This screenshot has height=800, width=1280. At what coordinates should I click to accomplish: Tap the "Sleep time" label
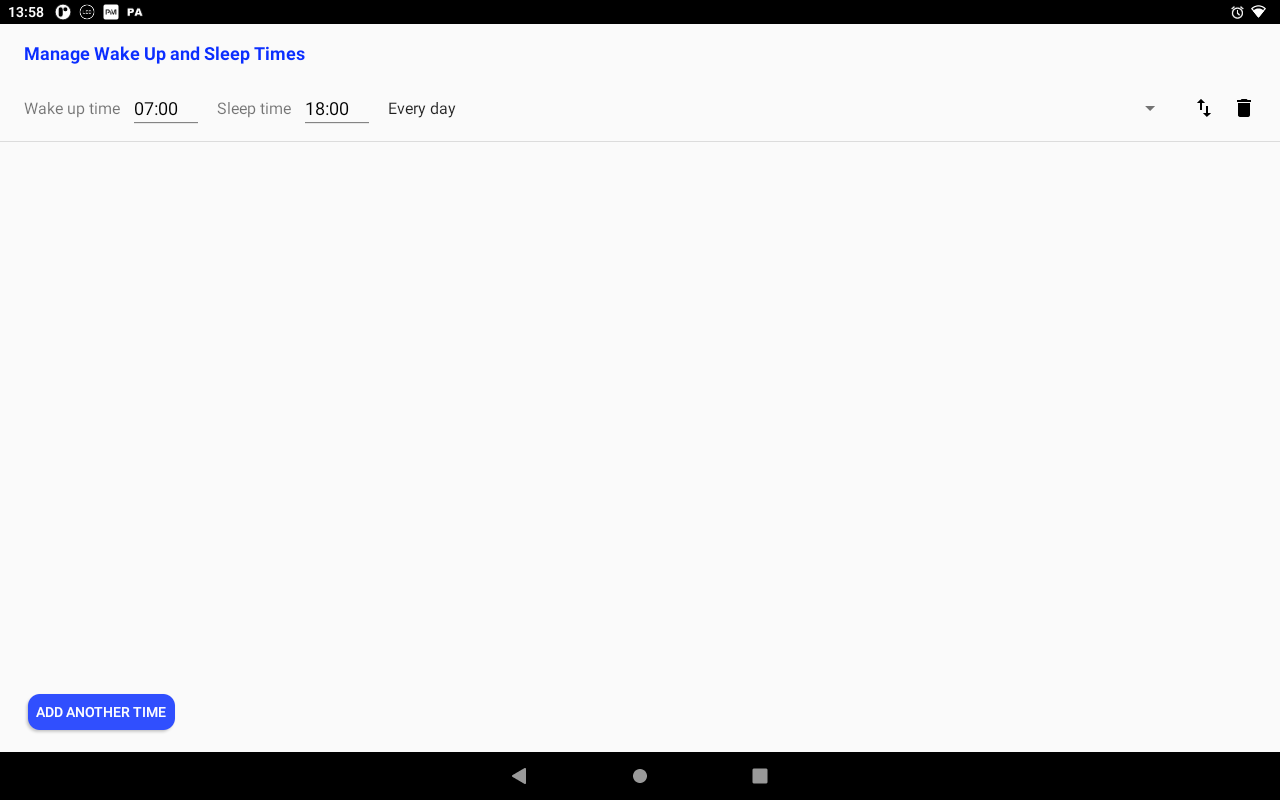point(254,109)
